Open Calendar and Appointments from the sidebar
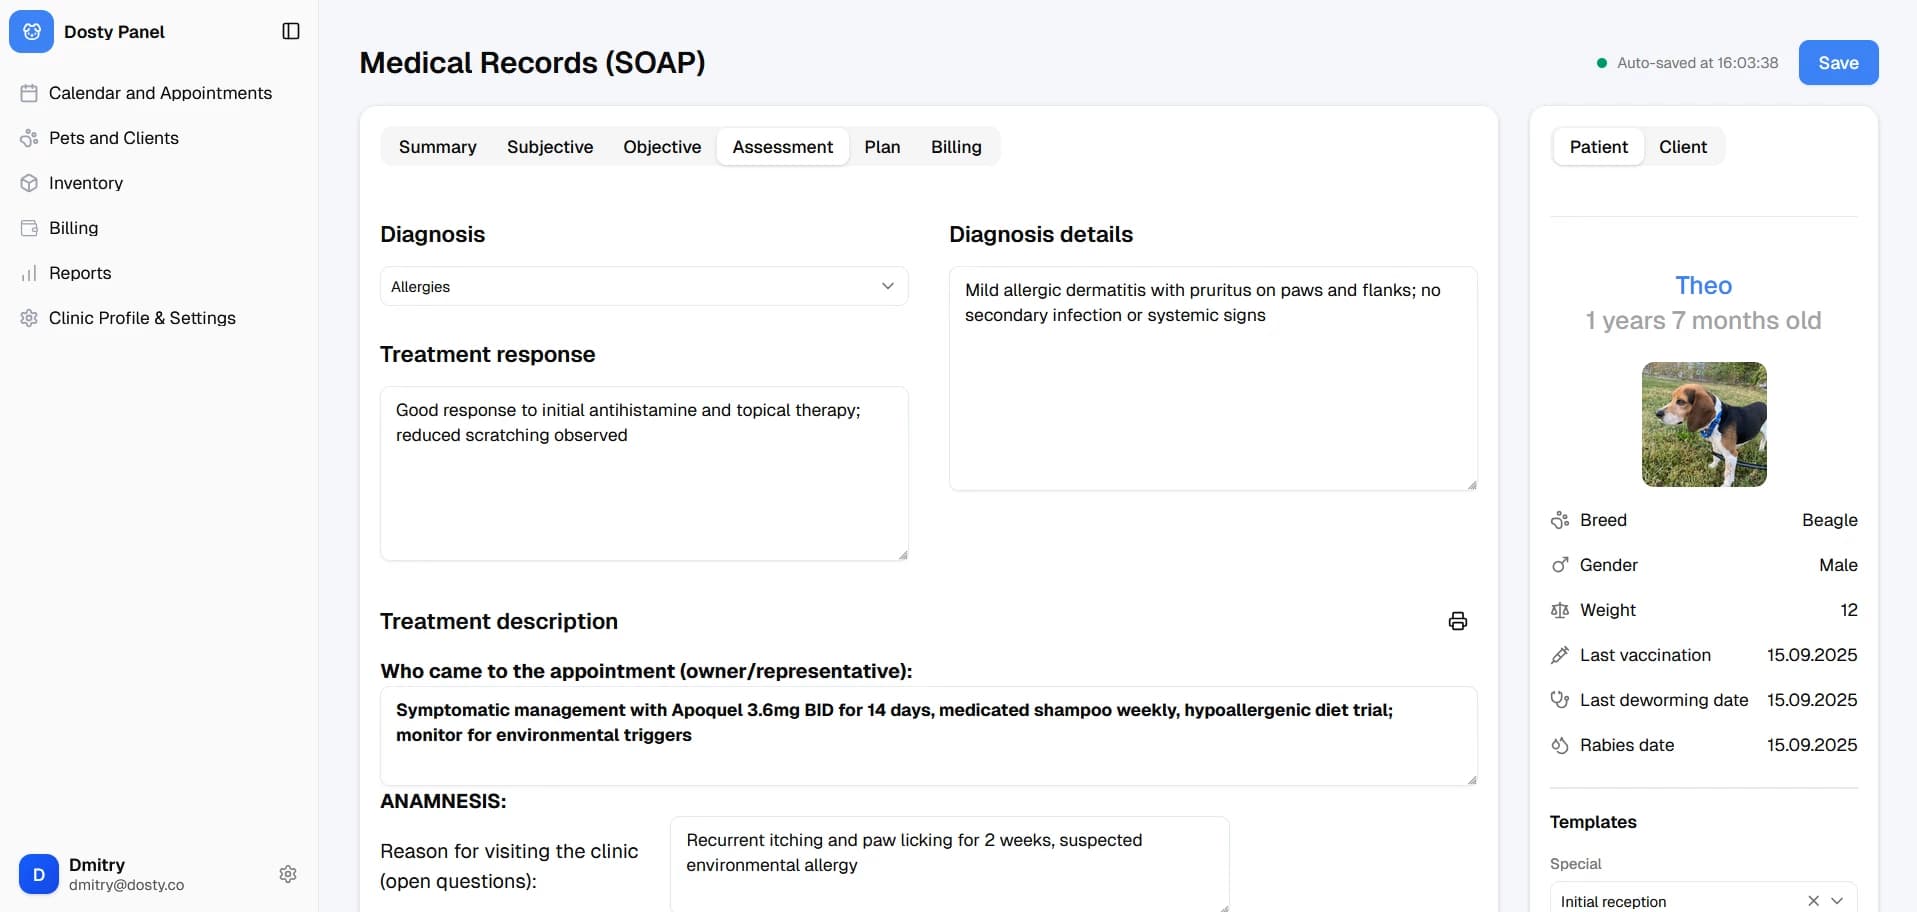Image resolution: width=1917 pixels, height=912 pixels. point(160,93)
